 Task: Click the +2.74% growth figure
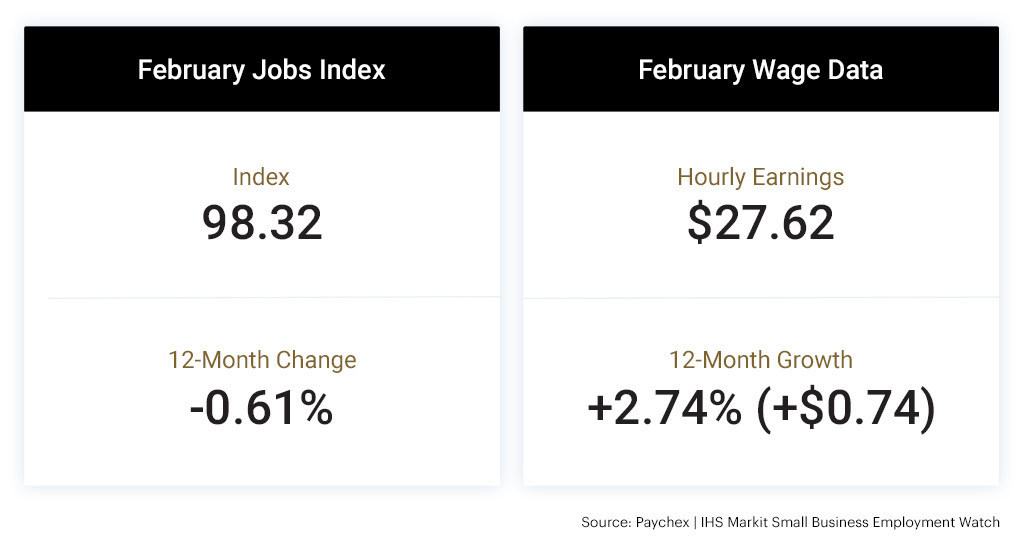pyautogui.click(x=665, y=408)
